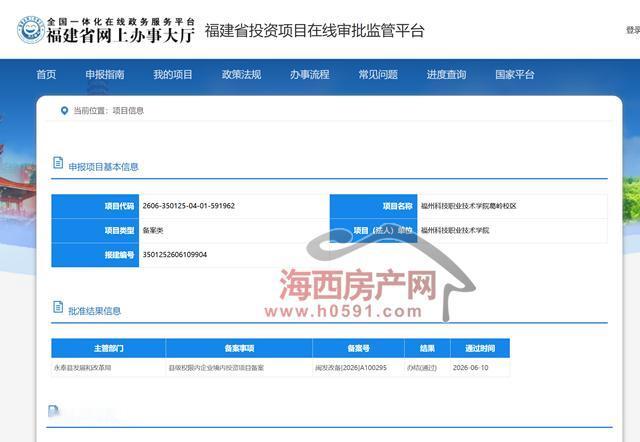
Task: Click the partially hidden document icon at bottom
Action: [53, 411]
